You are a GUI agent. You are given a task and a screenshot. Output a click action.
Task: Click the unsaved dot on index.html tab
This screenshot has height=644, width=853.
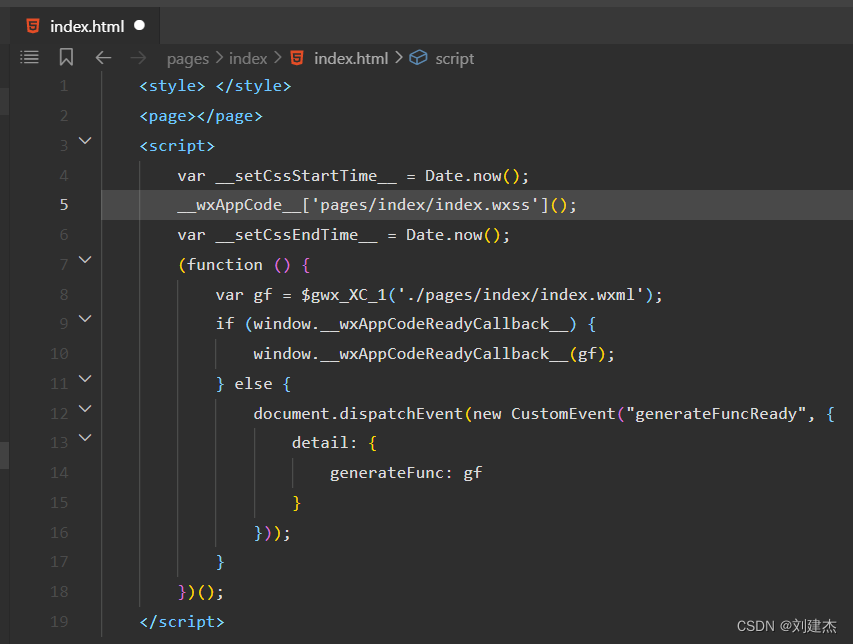pyautogui.click(x=139, y=25)
